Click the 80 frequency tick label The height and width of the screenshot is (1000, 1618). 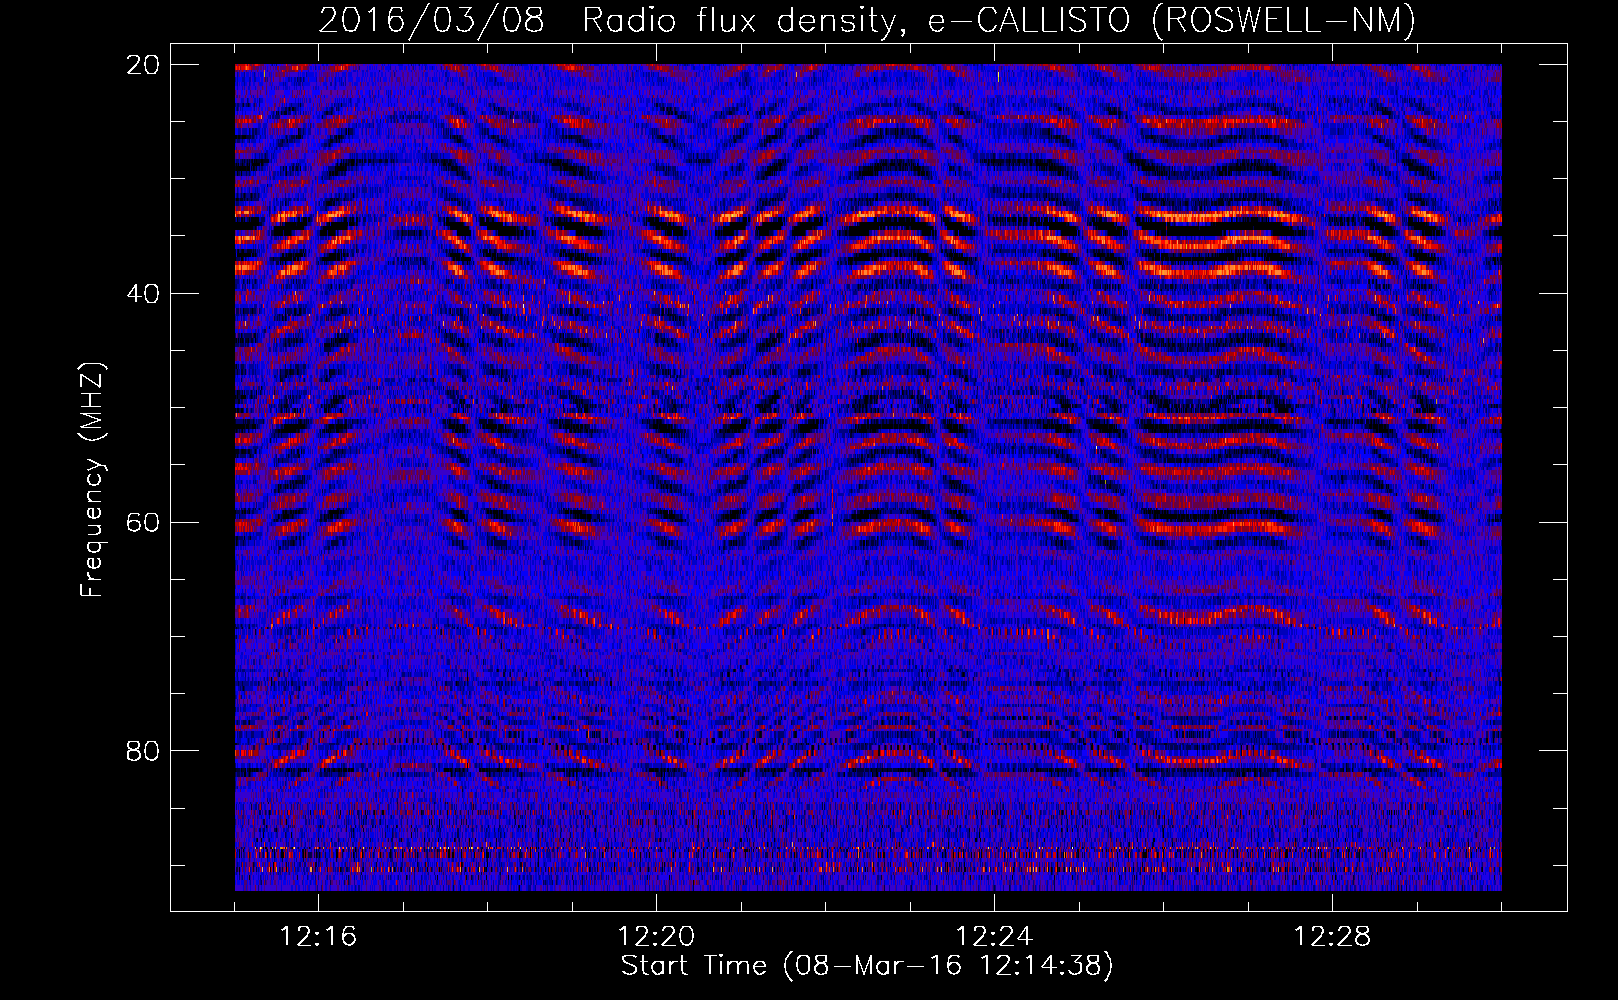(143, 750)
